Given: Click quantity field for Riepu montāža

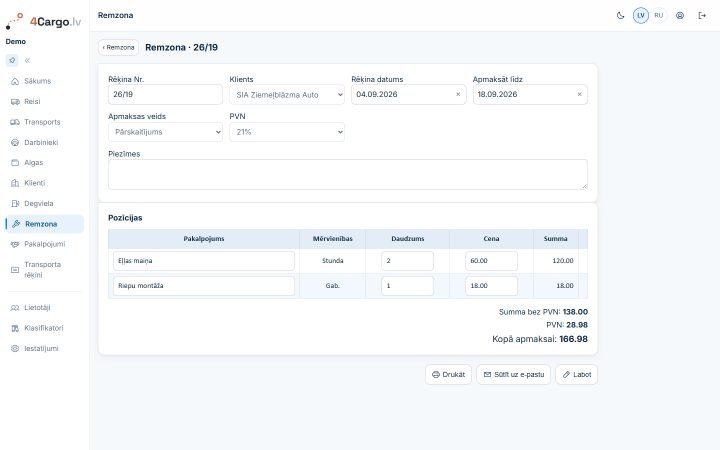Looking at the screenshot, I should (x=407, y=286).
